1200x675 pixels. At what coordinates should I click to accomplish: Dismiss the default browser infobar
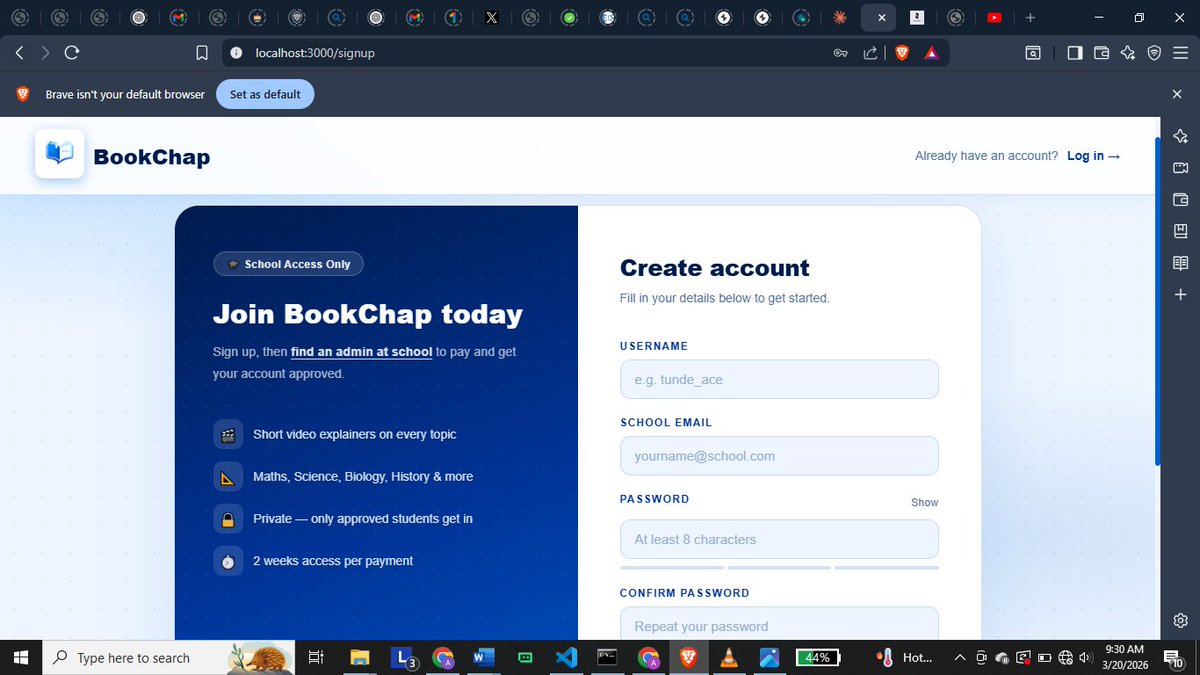click(1177, 94)
